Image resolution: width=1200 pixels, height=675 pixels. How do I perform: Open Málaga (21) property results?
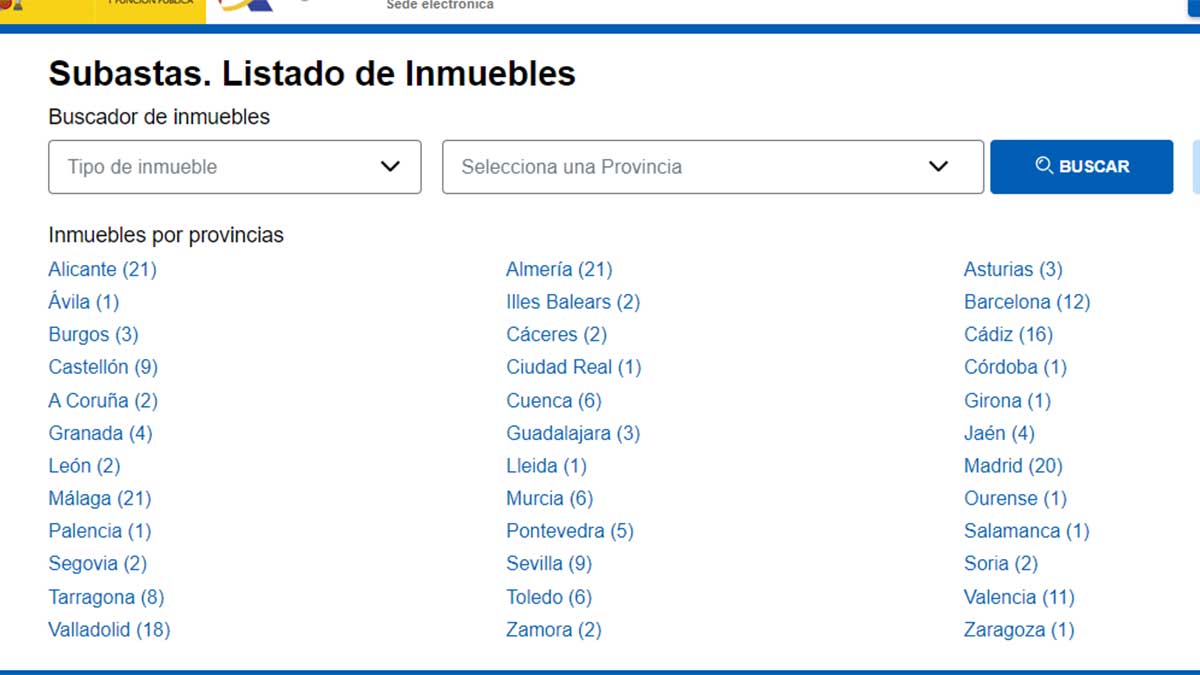pyautogui.click(x=100, y=498)
